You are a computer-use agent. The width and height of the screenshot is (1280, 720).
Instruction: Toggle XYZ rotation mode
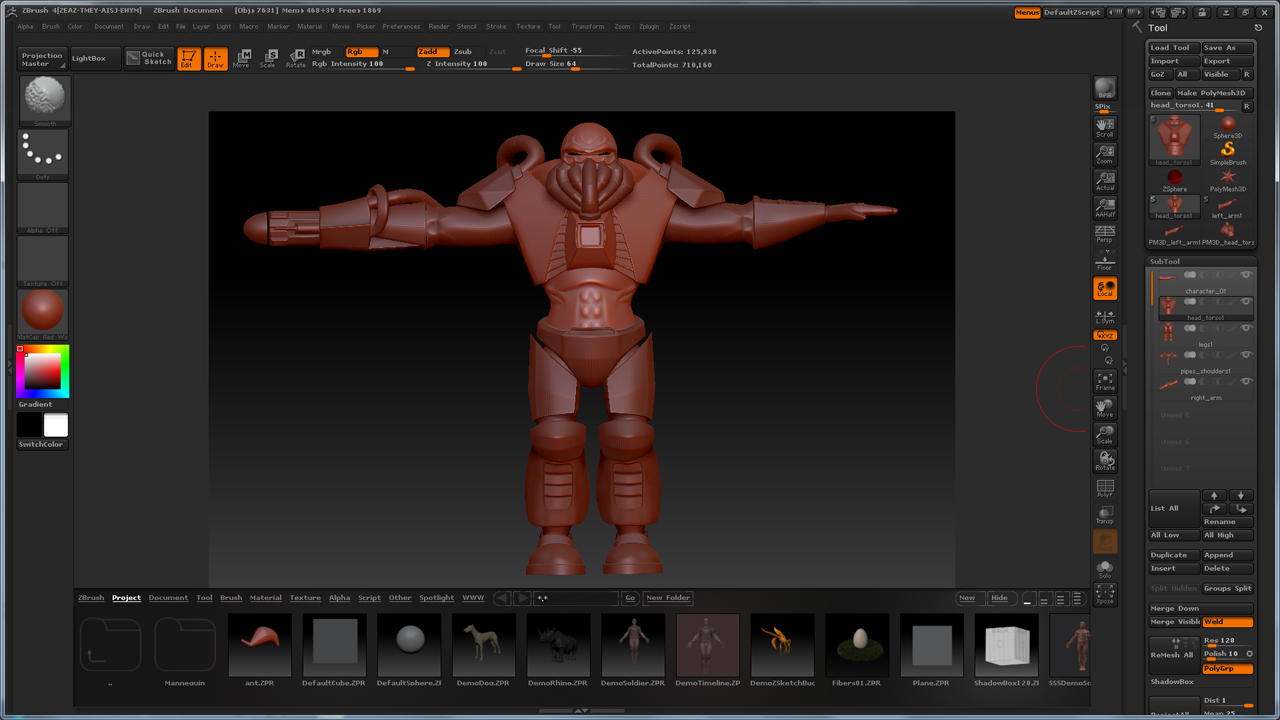point(1105,336)
